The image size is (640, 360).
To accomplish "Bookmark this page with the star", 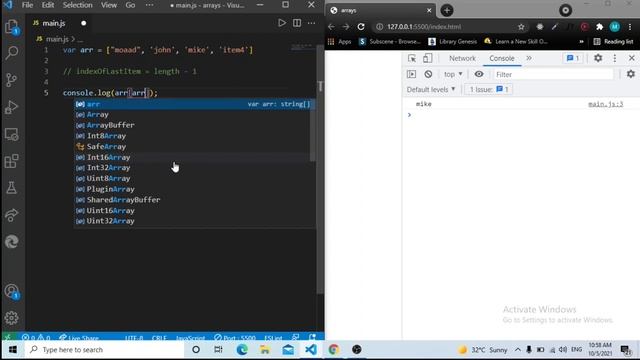I will coord(521,27).
